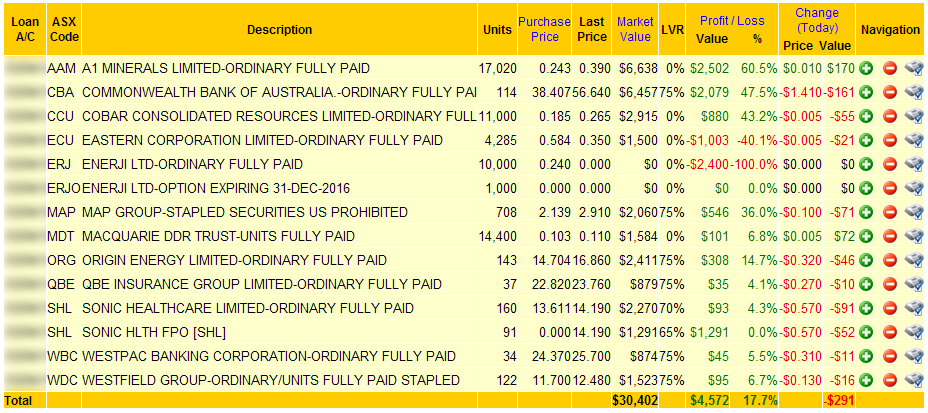Click the red minus icon for MDT
This screenshot has width=928, height=413.
tap(890, 237)
